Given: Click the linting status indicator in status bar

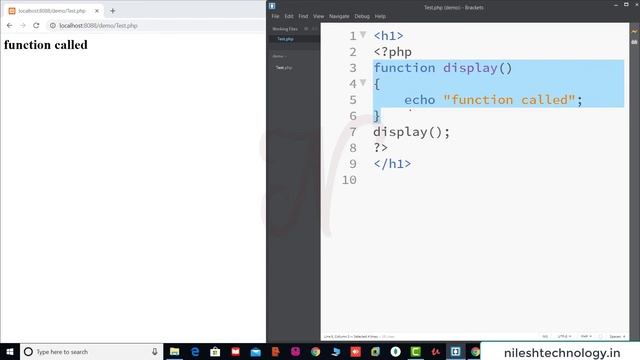Looking at the screenshot, I should point(600,337).
